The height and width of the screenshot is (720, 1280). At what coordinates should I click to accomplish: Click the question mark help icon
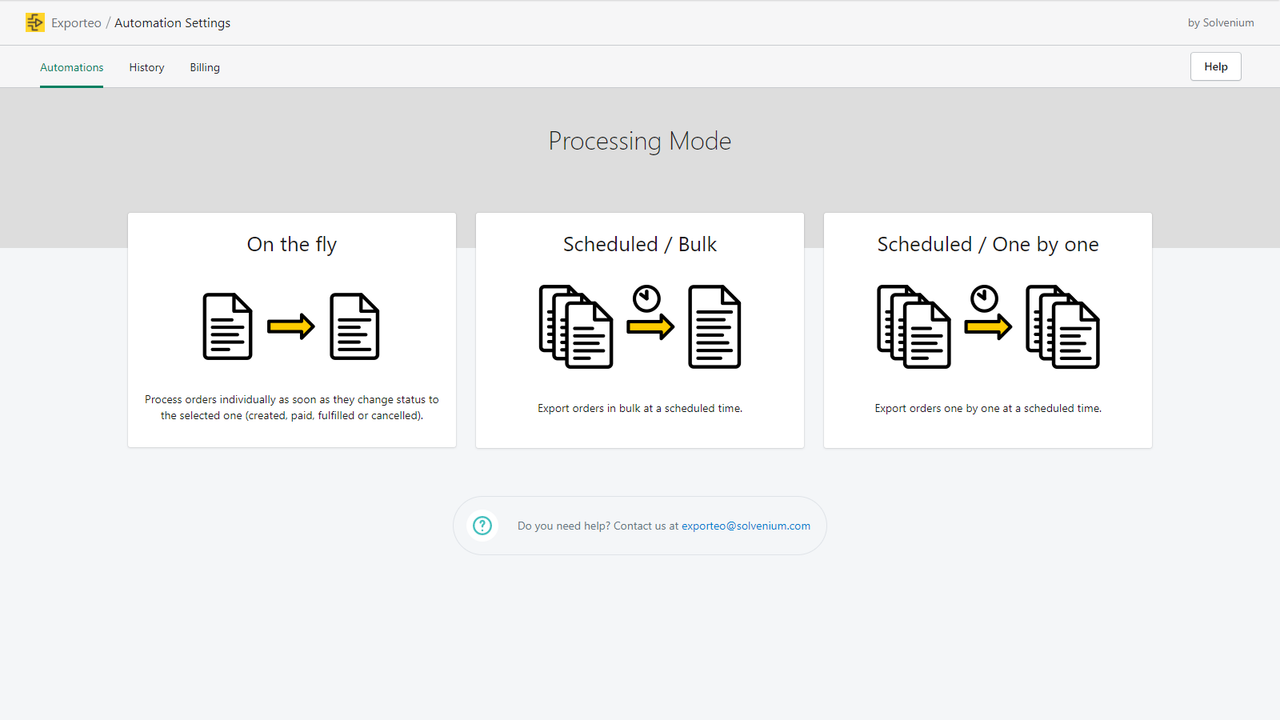pyautogui.click(x=482, y=525)
